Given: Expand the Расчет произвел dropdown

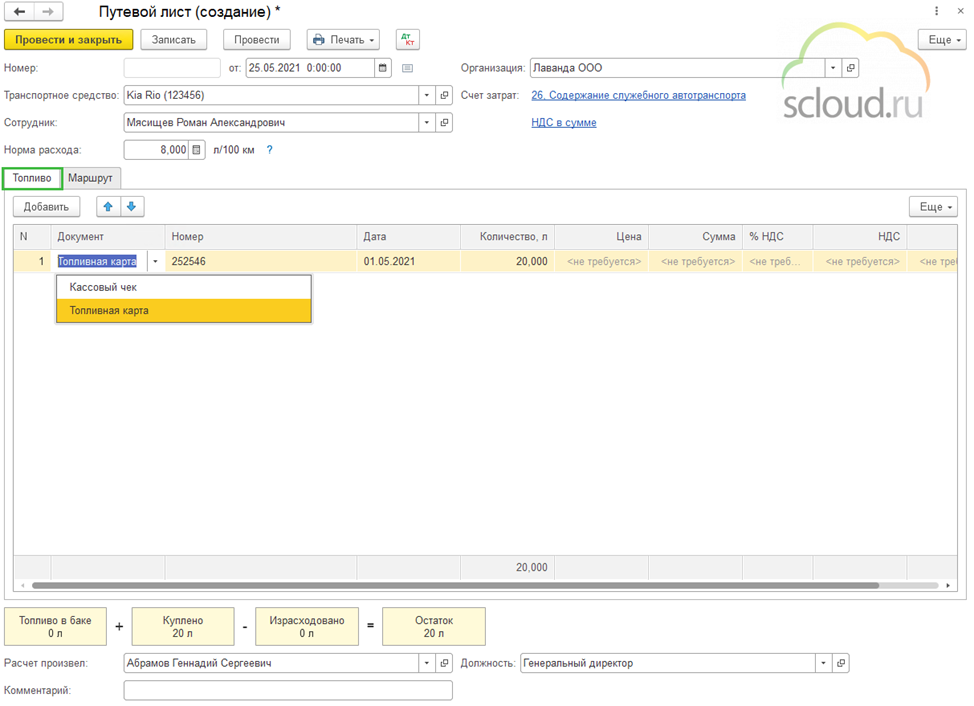Looking at the screenshot, I should tap(427, 663).
